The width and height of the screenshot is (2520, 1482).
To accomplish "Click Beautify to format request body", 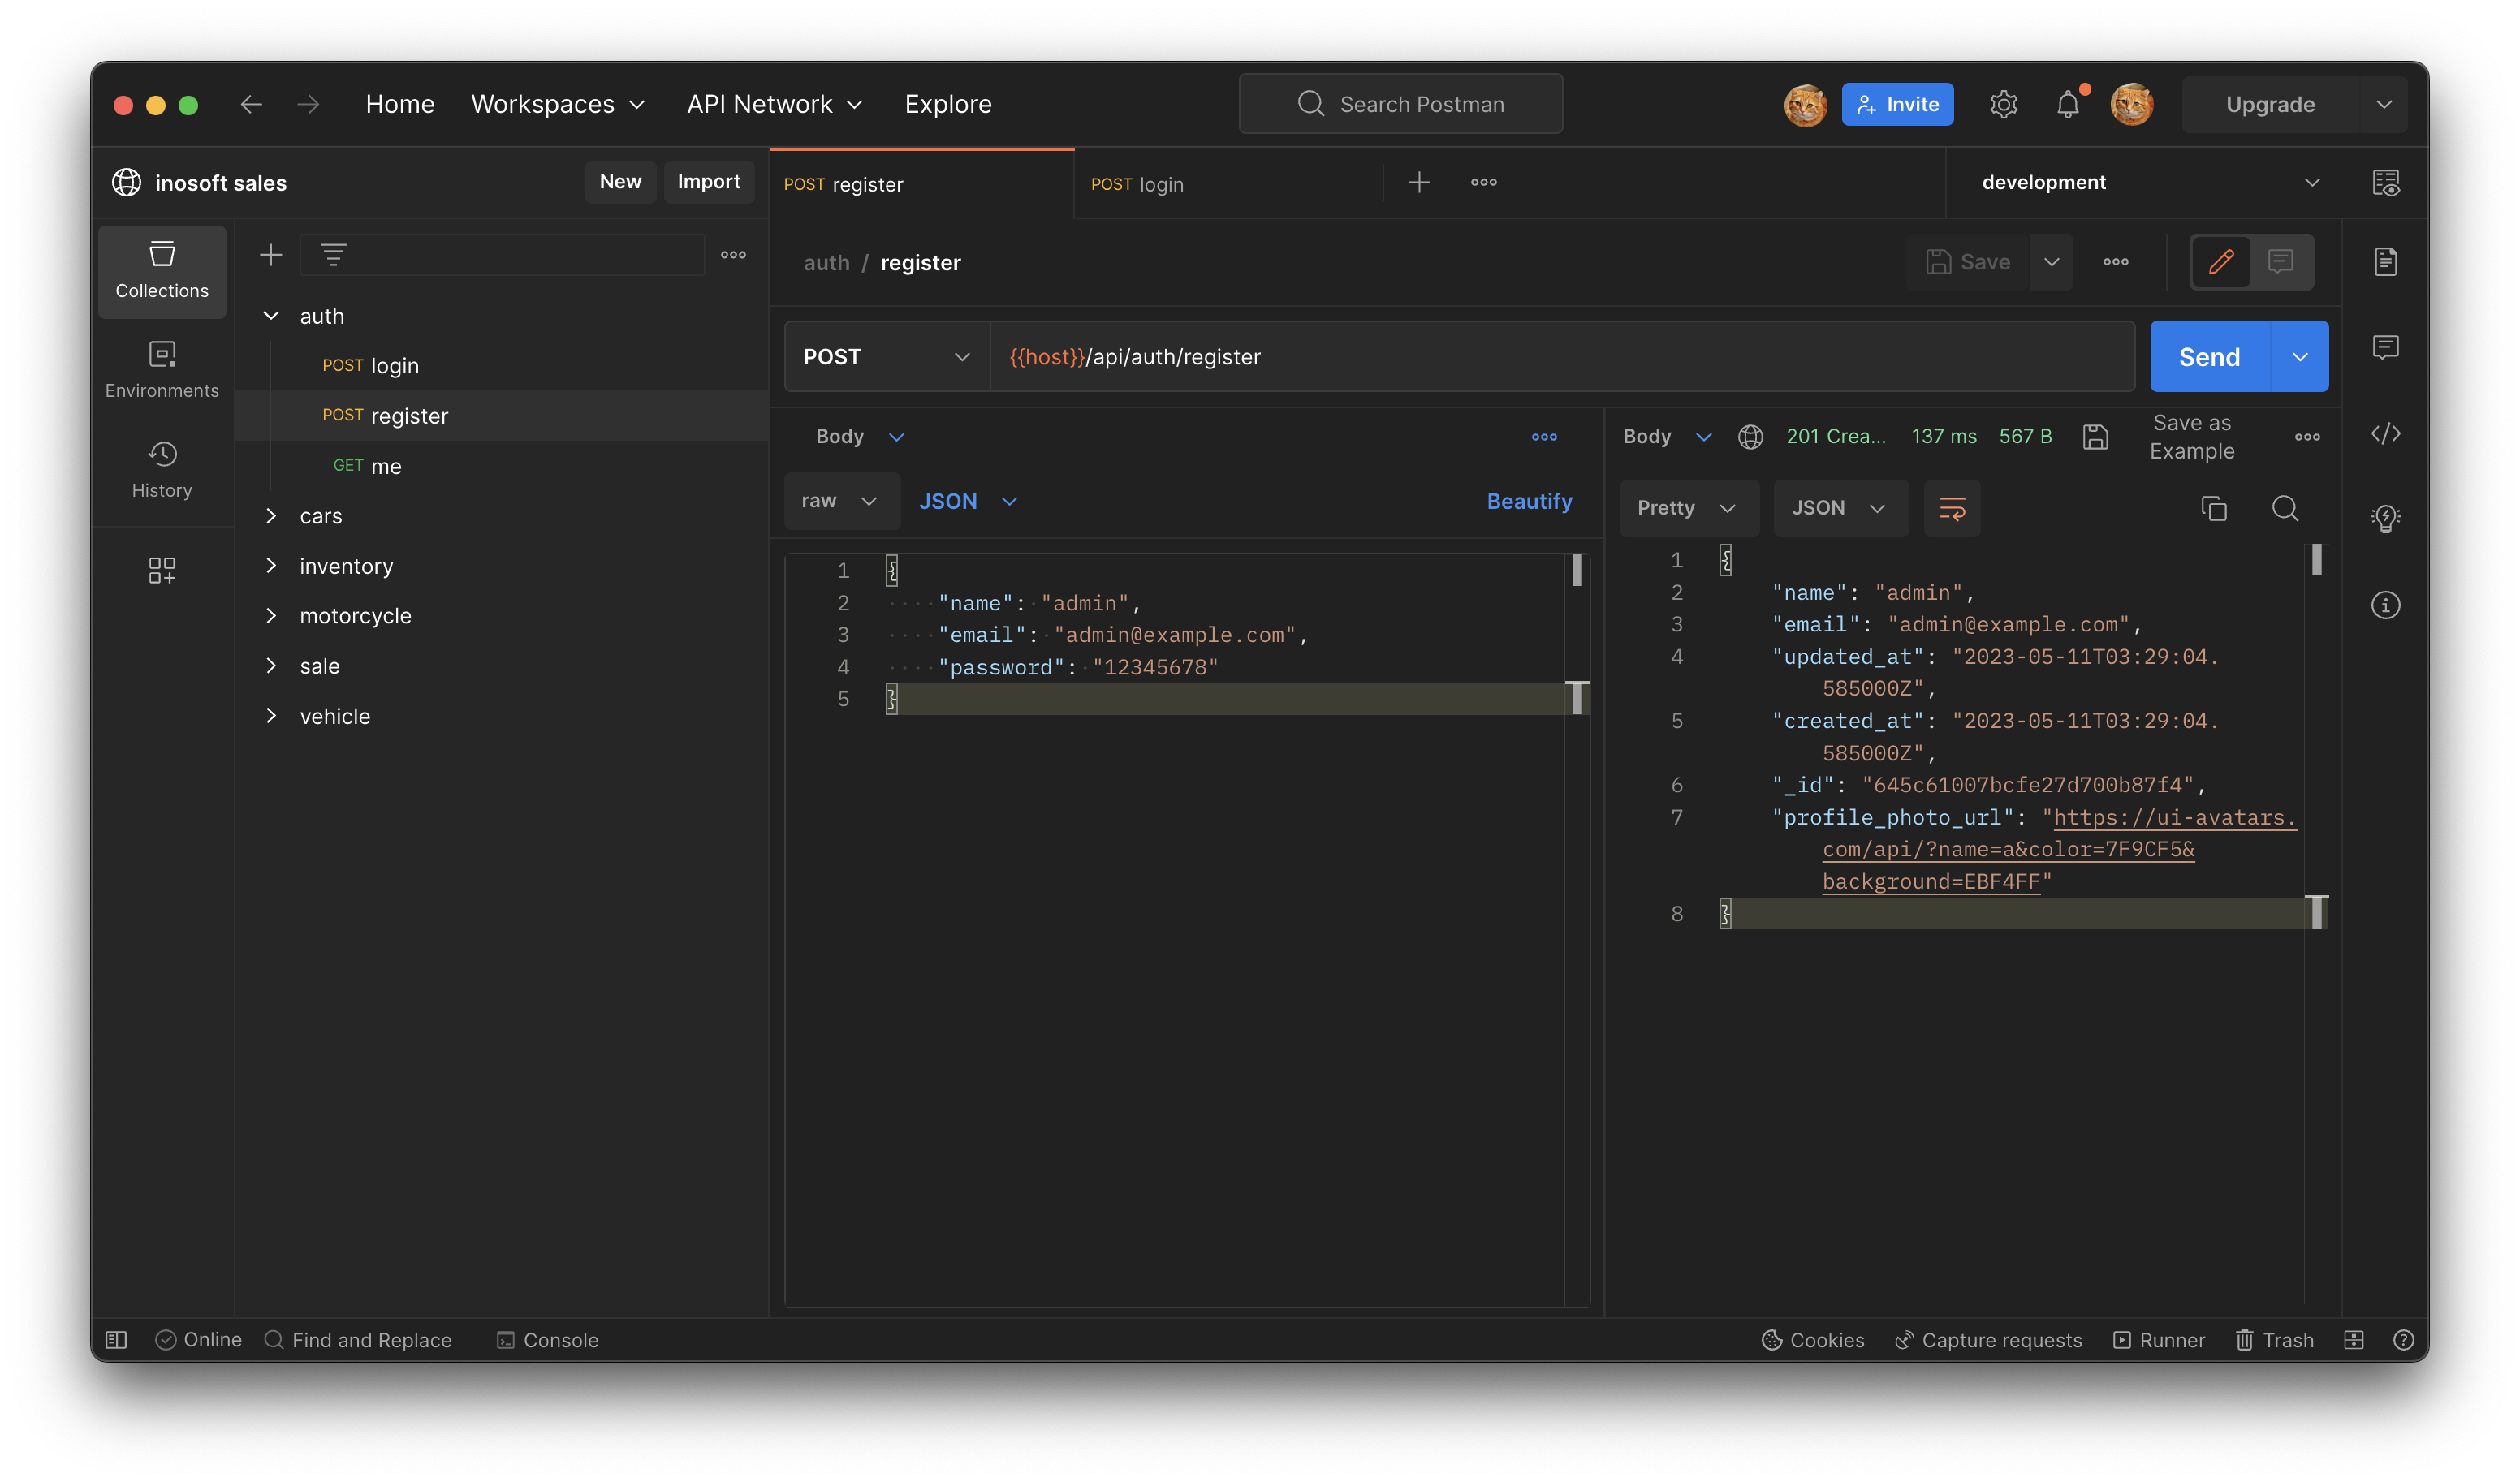I will coord(1529,501).
